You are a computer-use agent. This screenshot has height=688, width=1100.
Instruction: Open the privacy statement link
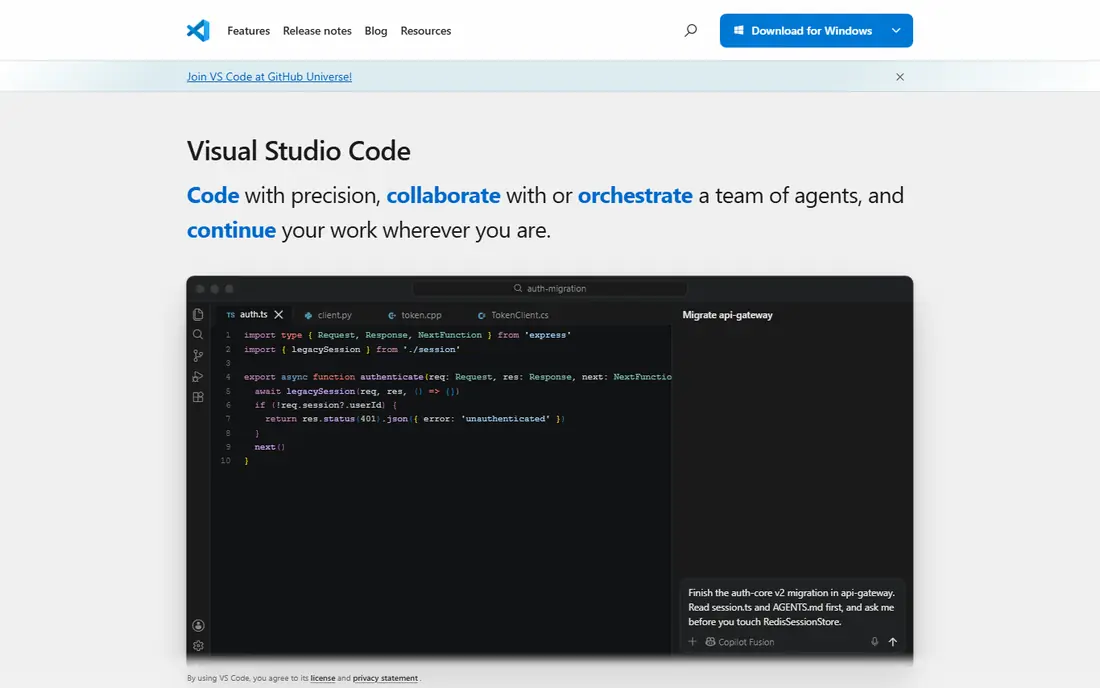coord(385,678)
